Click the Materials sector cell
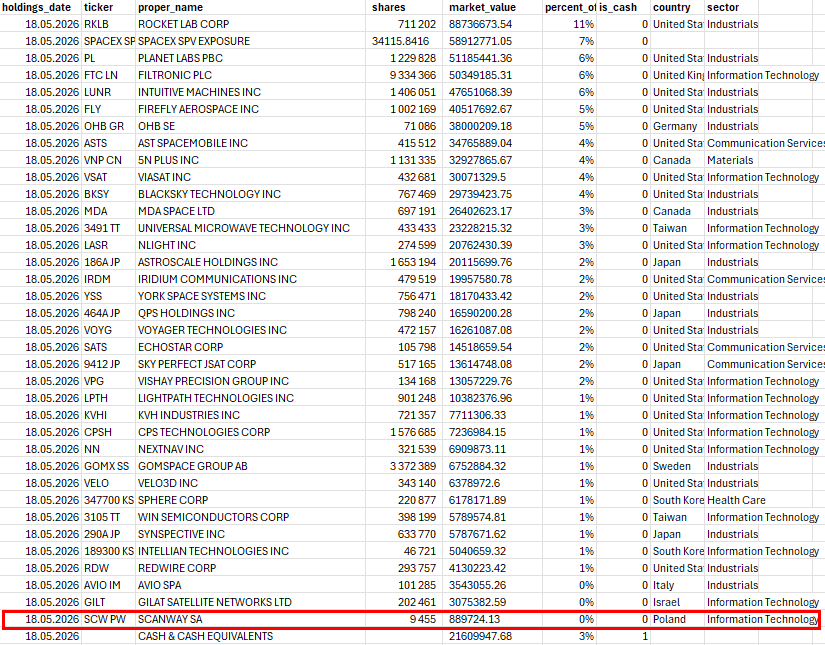 [731, 160]
